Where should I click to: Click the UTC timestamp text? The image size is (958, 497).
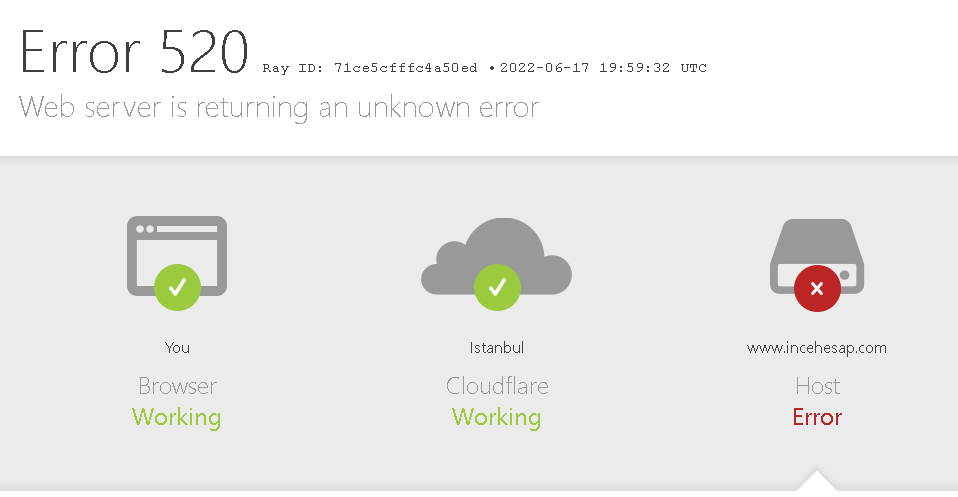[603, 68]
